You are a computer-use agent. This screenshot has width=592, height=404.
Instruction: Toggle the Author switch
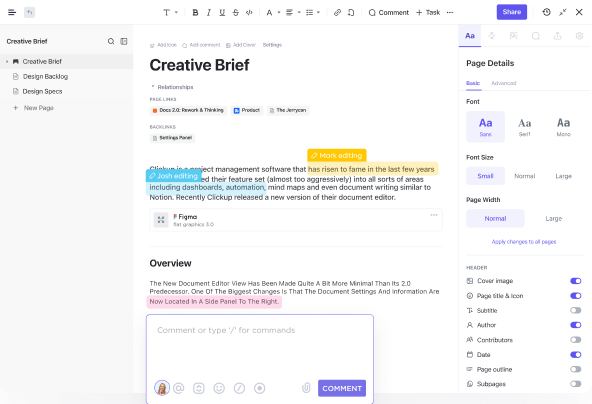click(x=575, y=325)
